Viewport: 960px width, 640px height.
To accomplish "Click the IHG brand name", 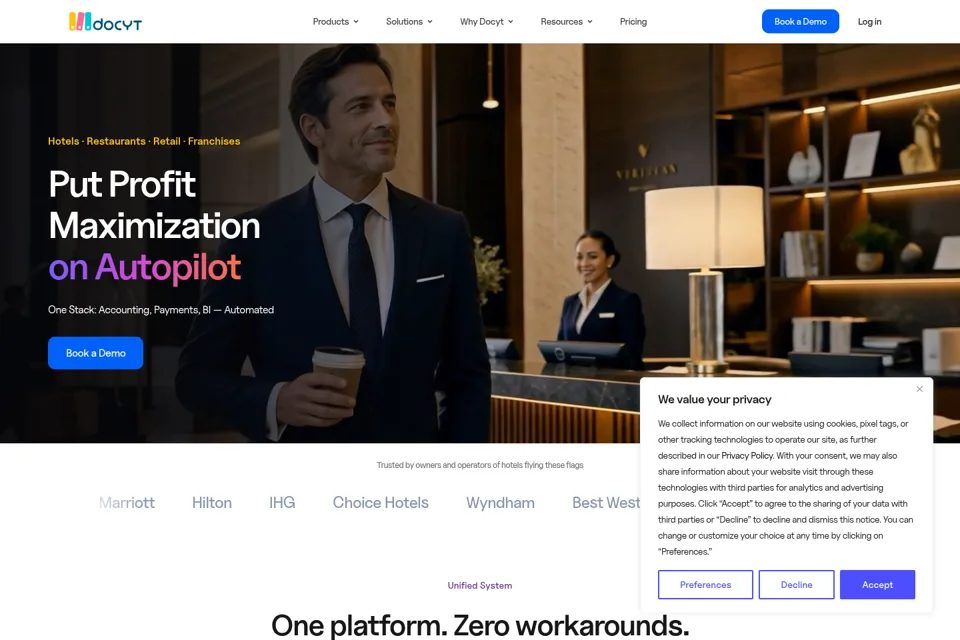I will click(282, 503).
